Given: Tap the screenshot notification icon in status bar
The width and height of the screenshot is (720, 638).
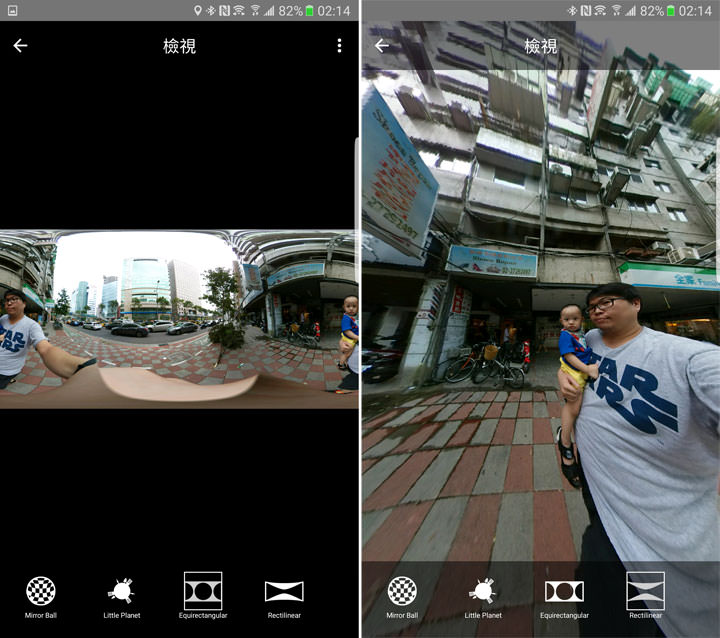Looking at the screenshot, I should click(12, 10).
